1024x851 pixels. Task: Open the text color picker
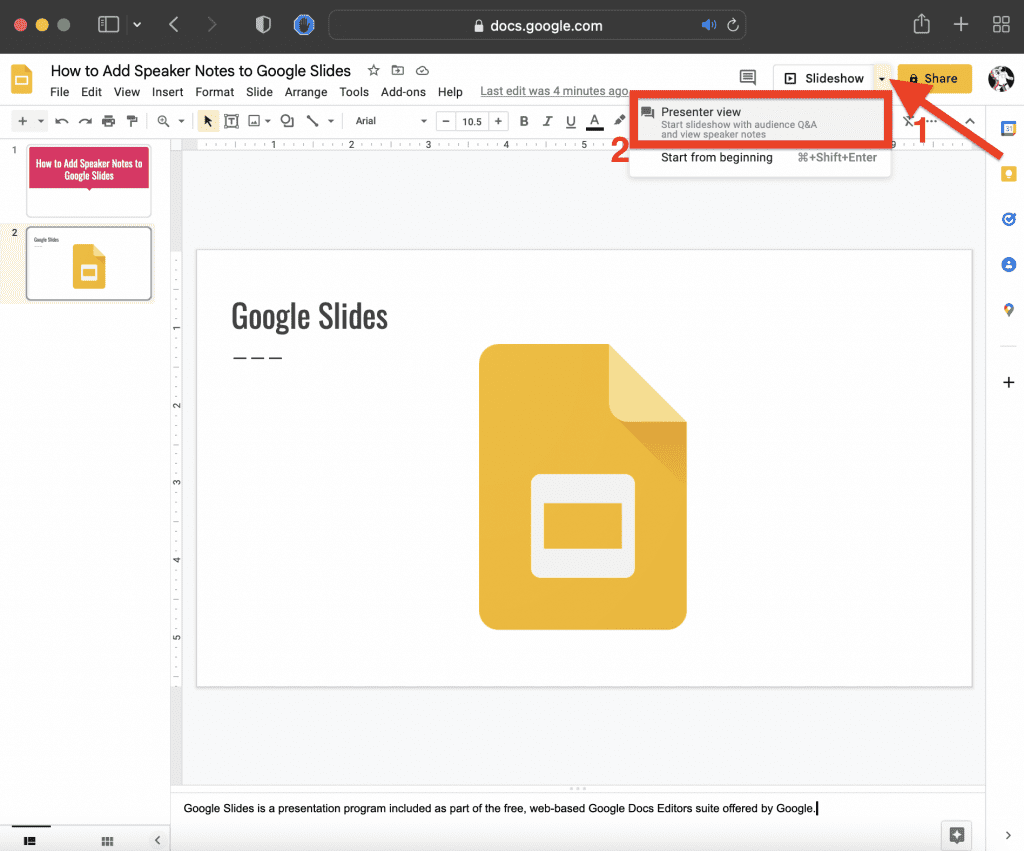click(x=594, y=121)
